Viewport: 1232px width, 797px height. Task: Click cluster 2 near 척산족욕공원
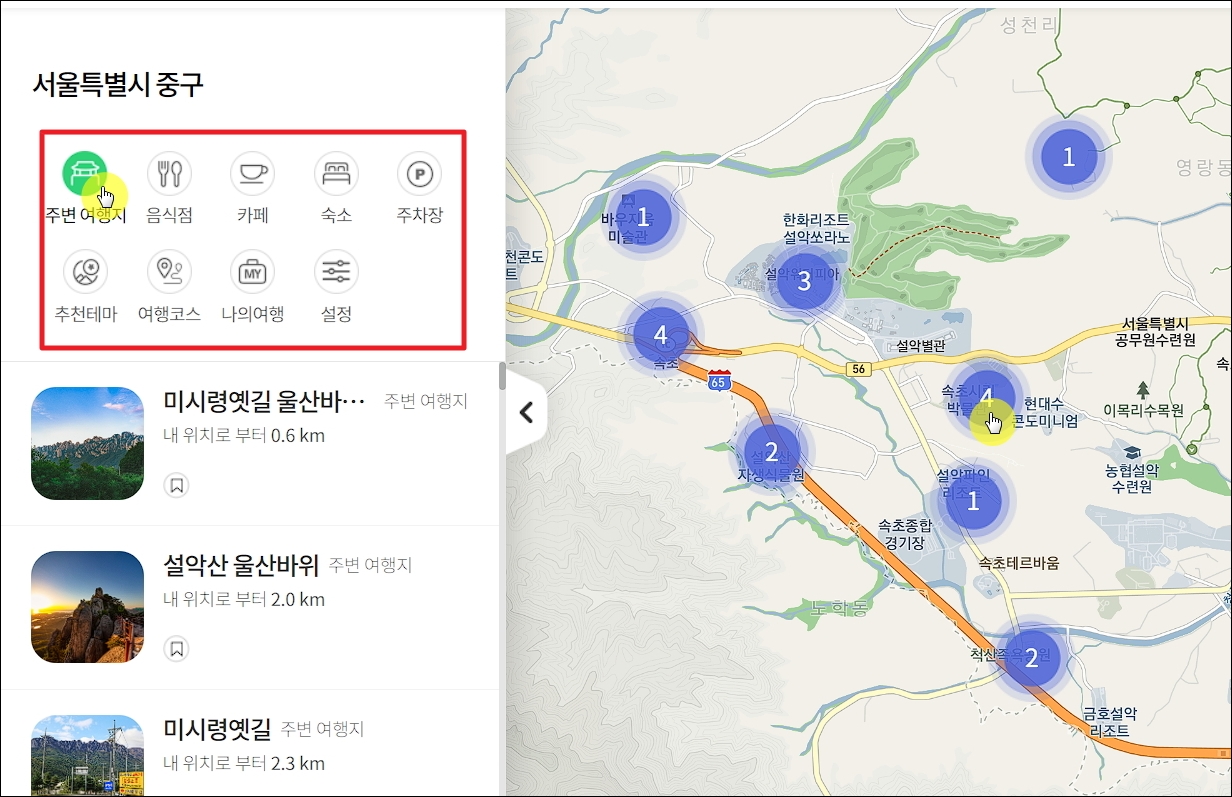[x=1031, y=656]
